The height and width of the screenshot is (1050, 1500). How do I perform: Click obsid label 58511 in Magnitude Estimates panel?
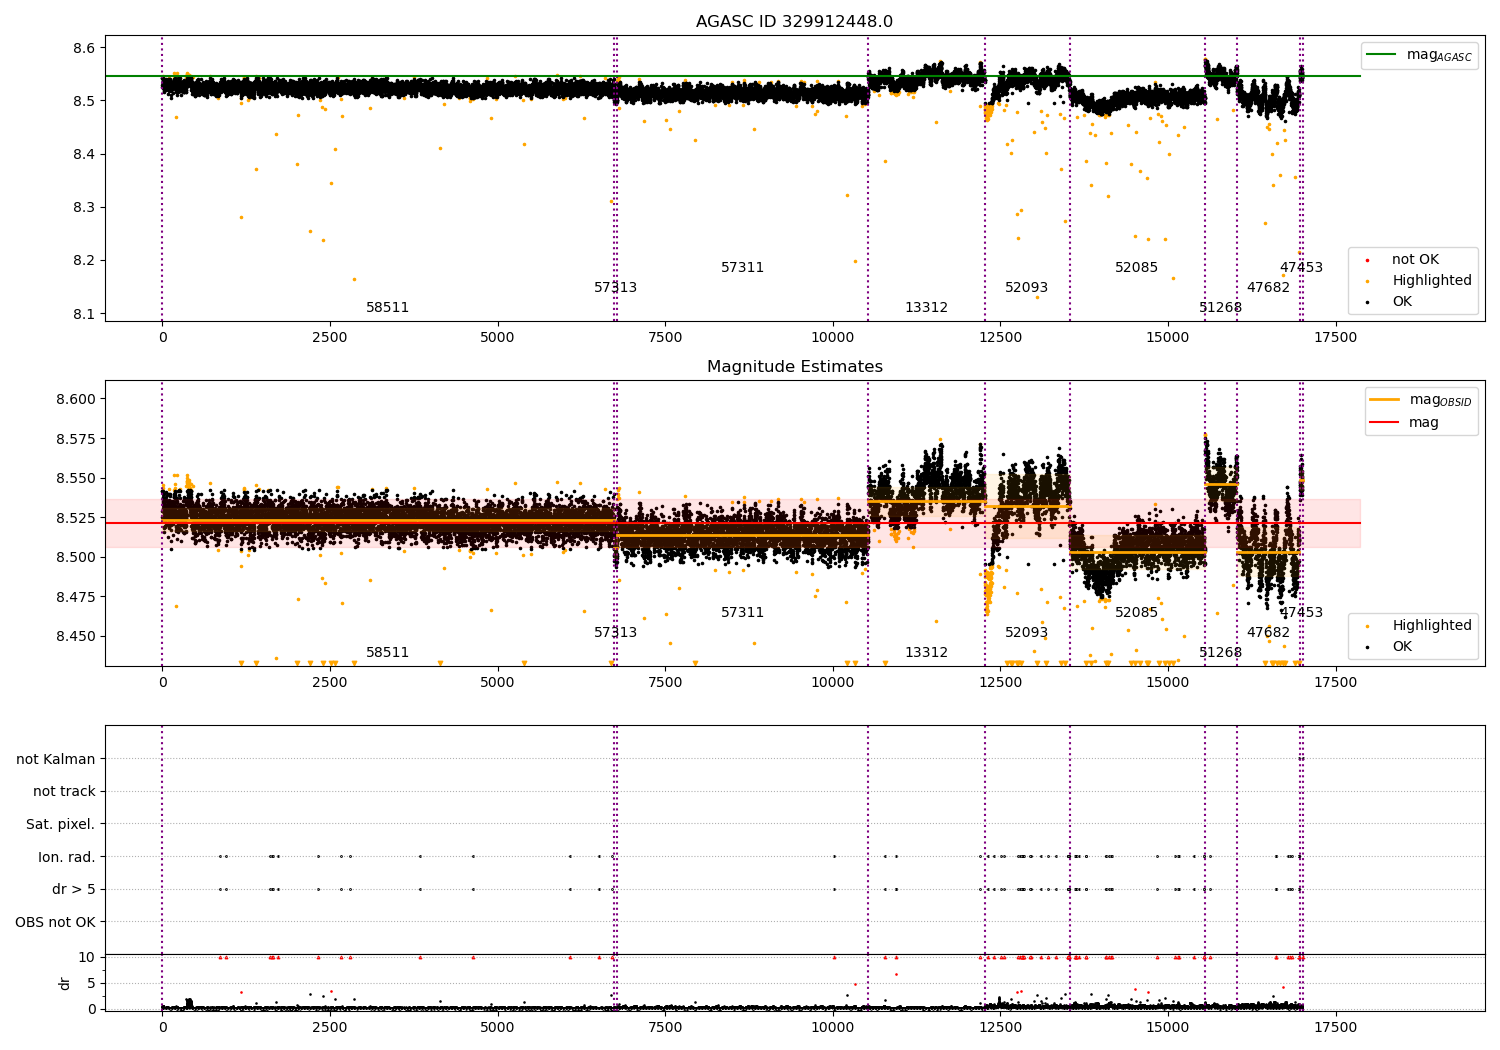pos(387,652)
